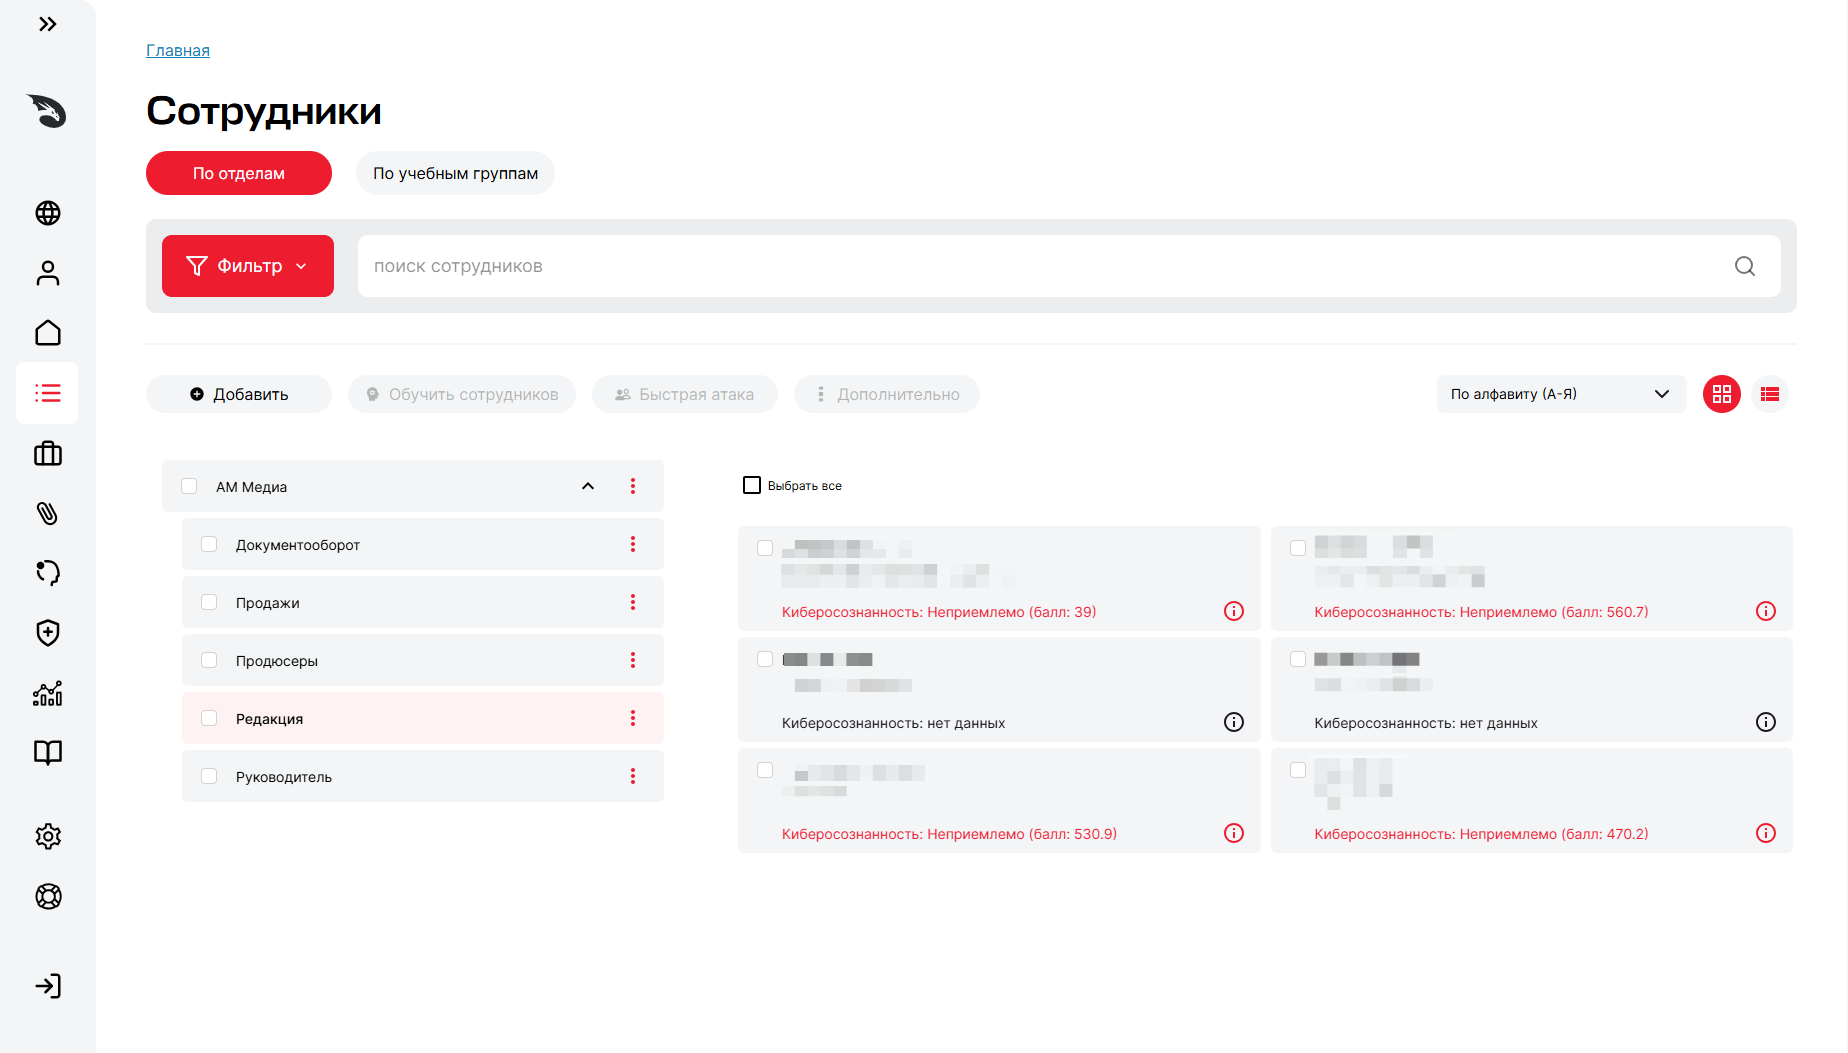The image size is (1848, 1053).
Task: Check the Документооборот checkbox
Action: tap(209, 544)
